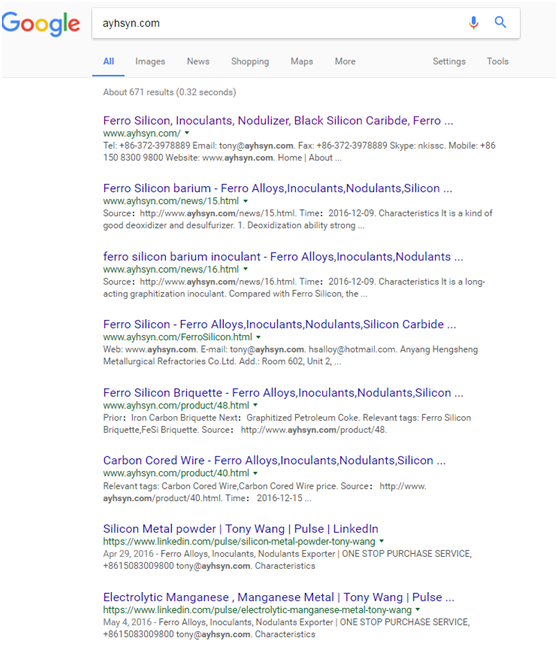Click the green URL www.ayhsyn.com/FerroSilicon.html

click(x=178, y=337)
